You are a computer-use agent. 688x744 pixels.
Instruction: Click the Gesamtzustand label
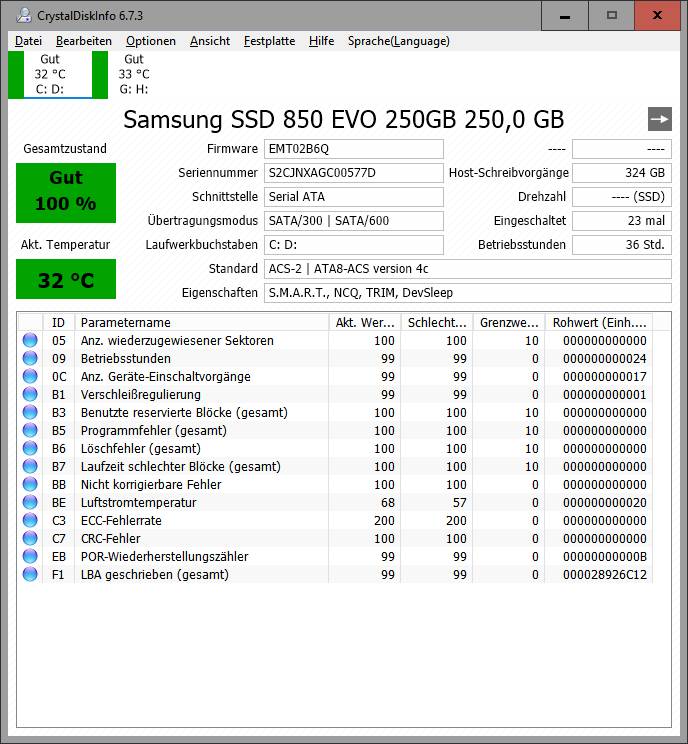[x=65, y=149]
